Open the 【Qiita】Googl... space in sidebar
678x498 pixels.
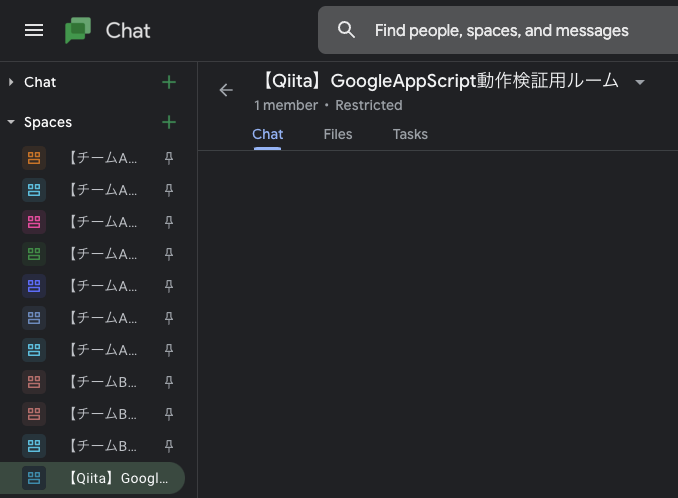[118, 478]
